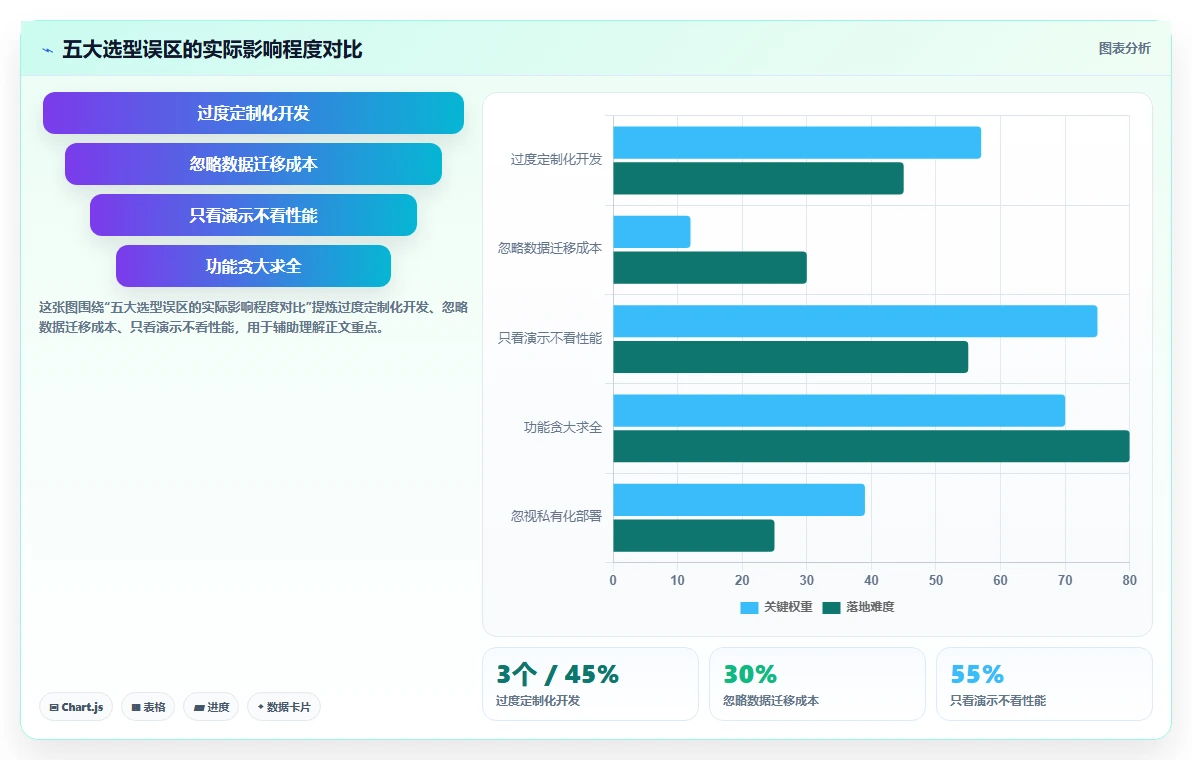The image size is (1192, 760).
Task: Click the 进度 tag chip
Action: (211, 707)
